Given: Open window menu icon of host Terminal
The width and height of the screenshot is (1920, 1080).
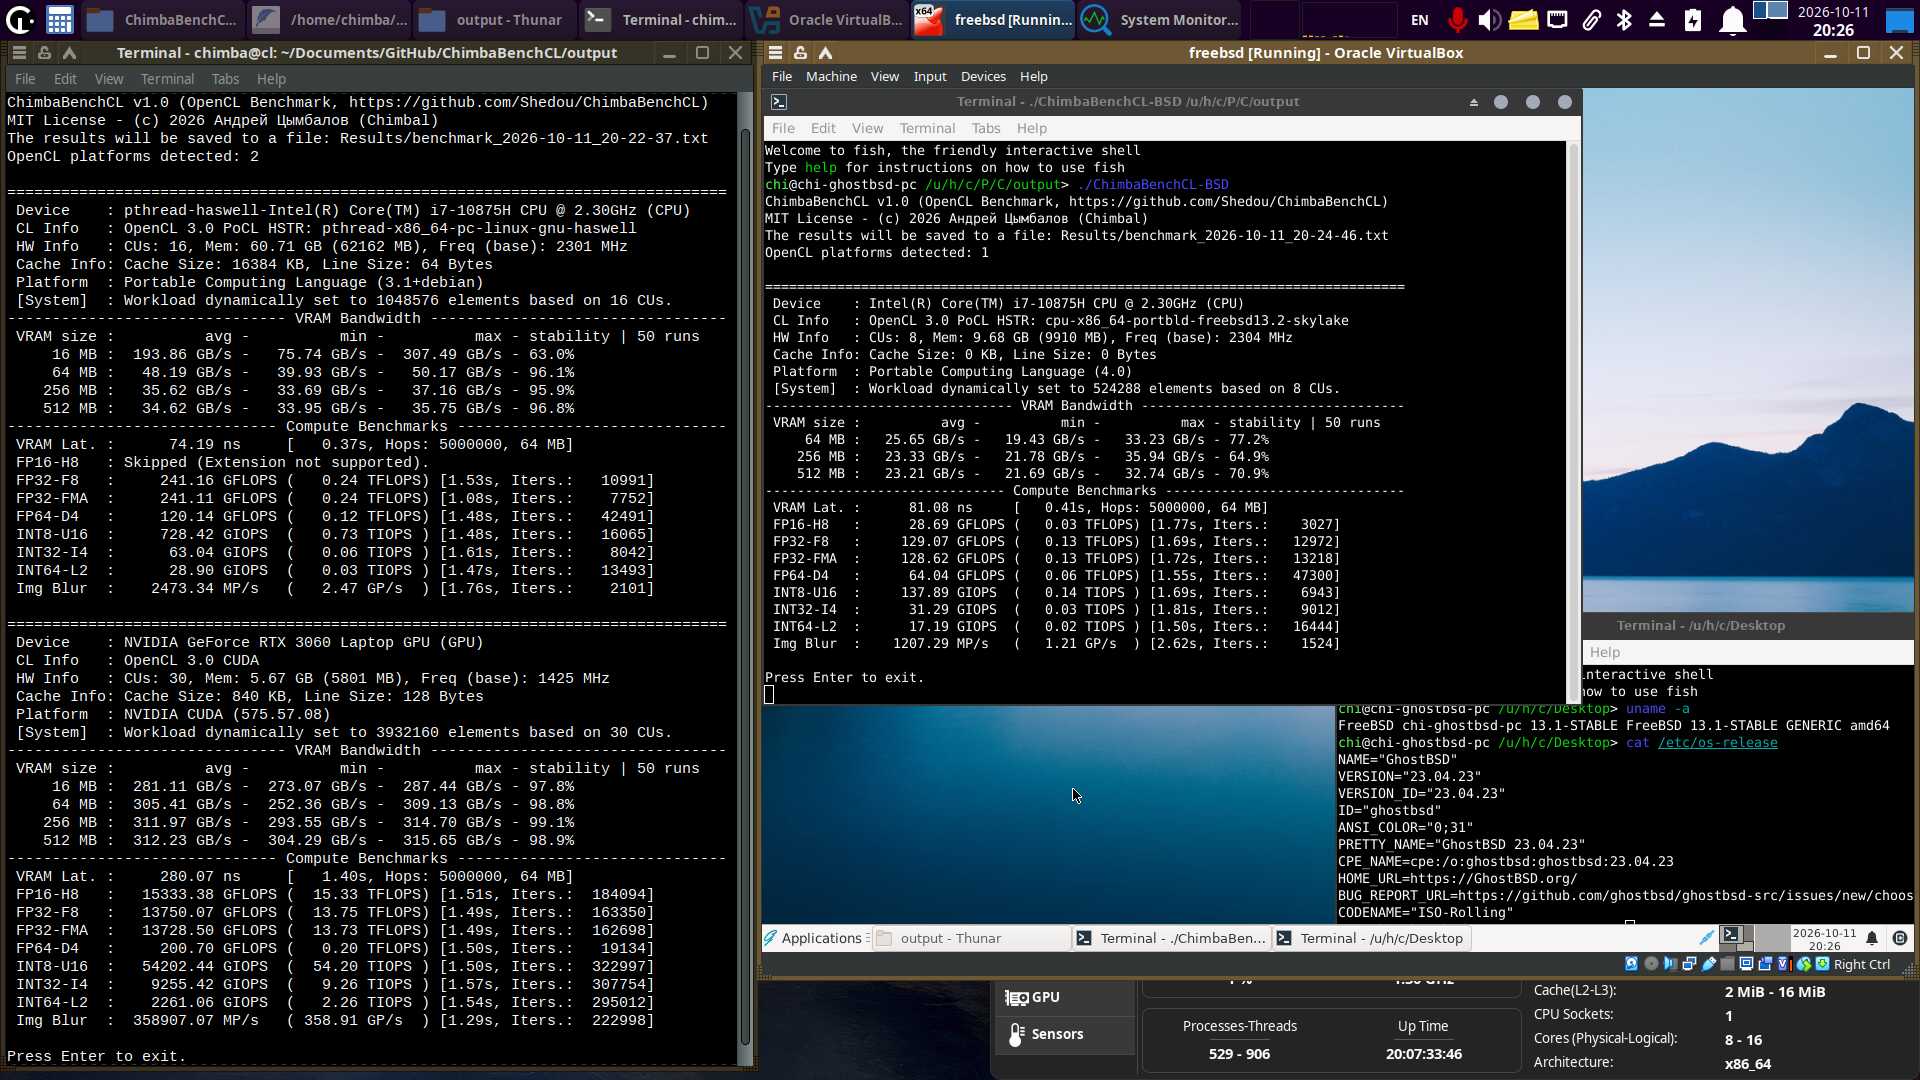Looking at the screenshot, I should tap(19, 52).
